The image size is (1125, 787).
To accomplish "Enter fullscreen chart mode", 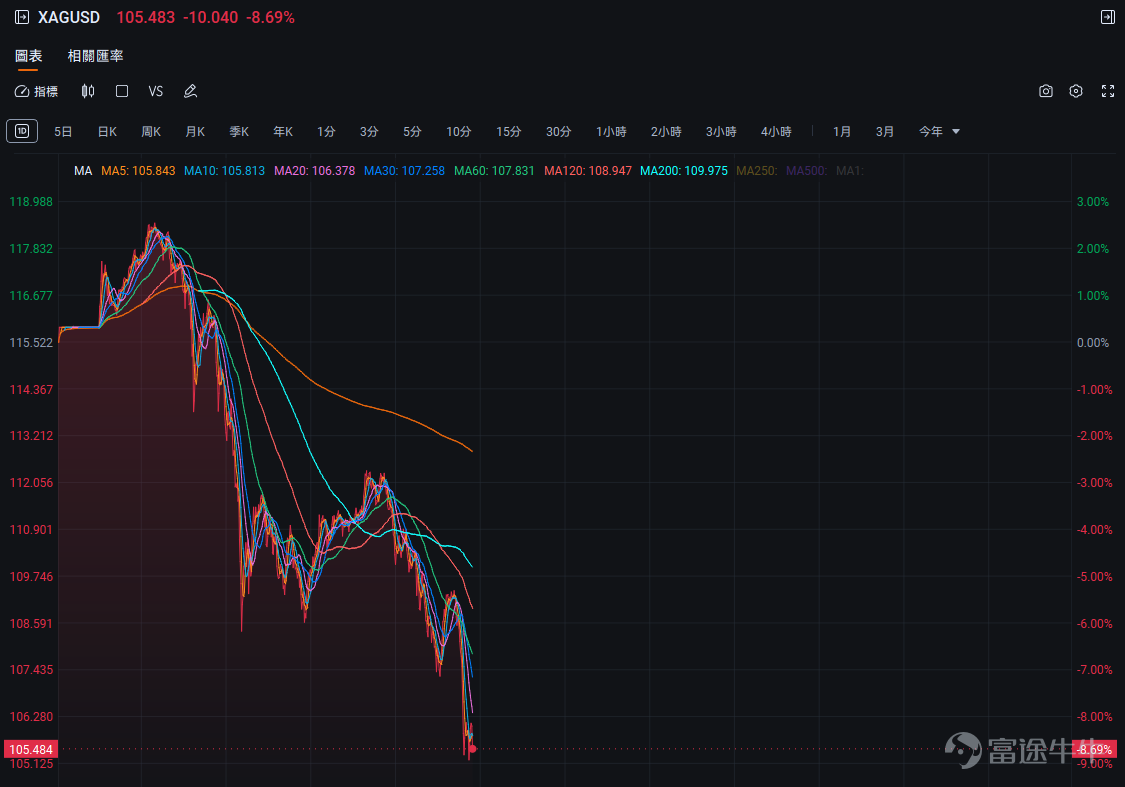I will tap(1108, 91).
